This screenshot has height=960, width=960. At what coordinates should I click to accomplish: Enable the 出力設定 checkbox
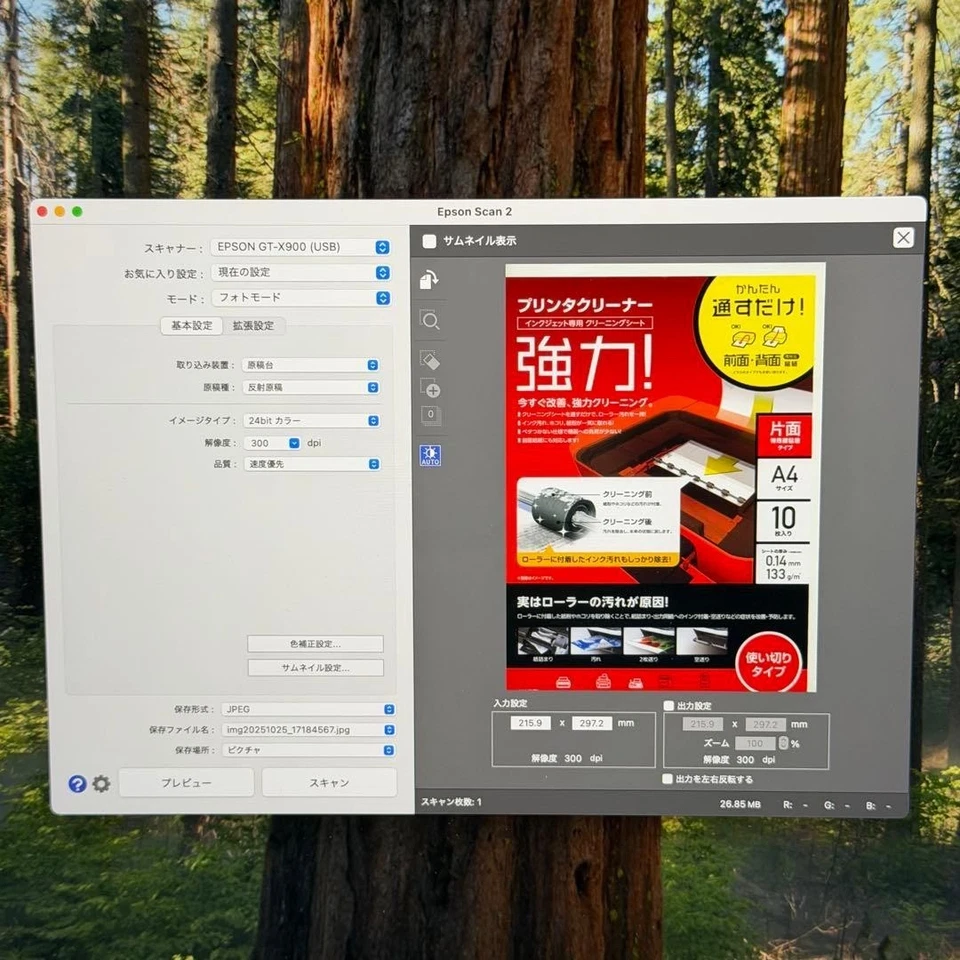point(669,705)
